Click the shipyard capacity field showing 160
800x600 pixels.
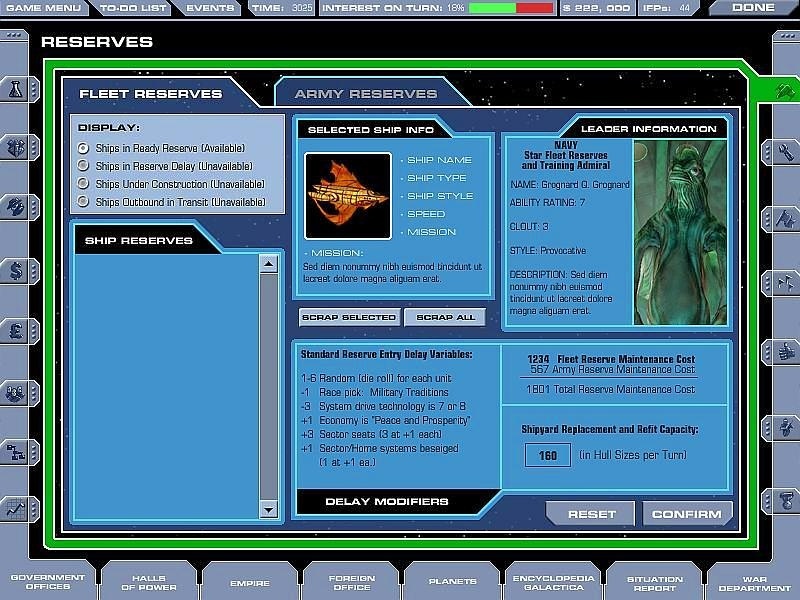[x=547, y=456]
